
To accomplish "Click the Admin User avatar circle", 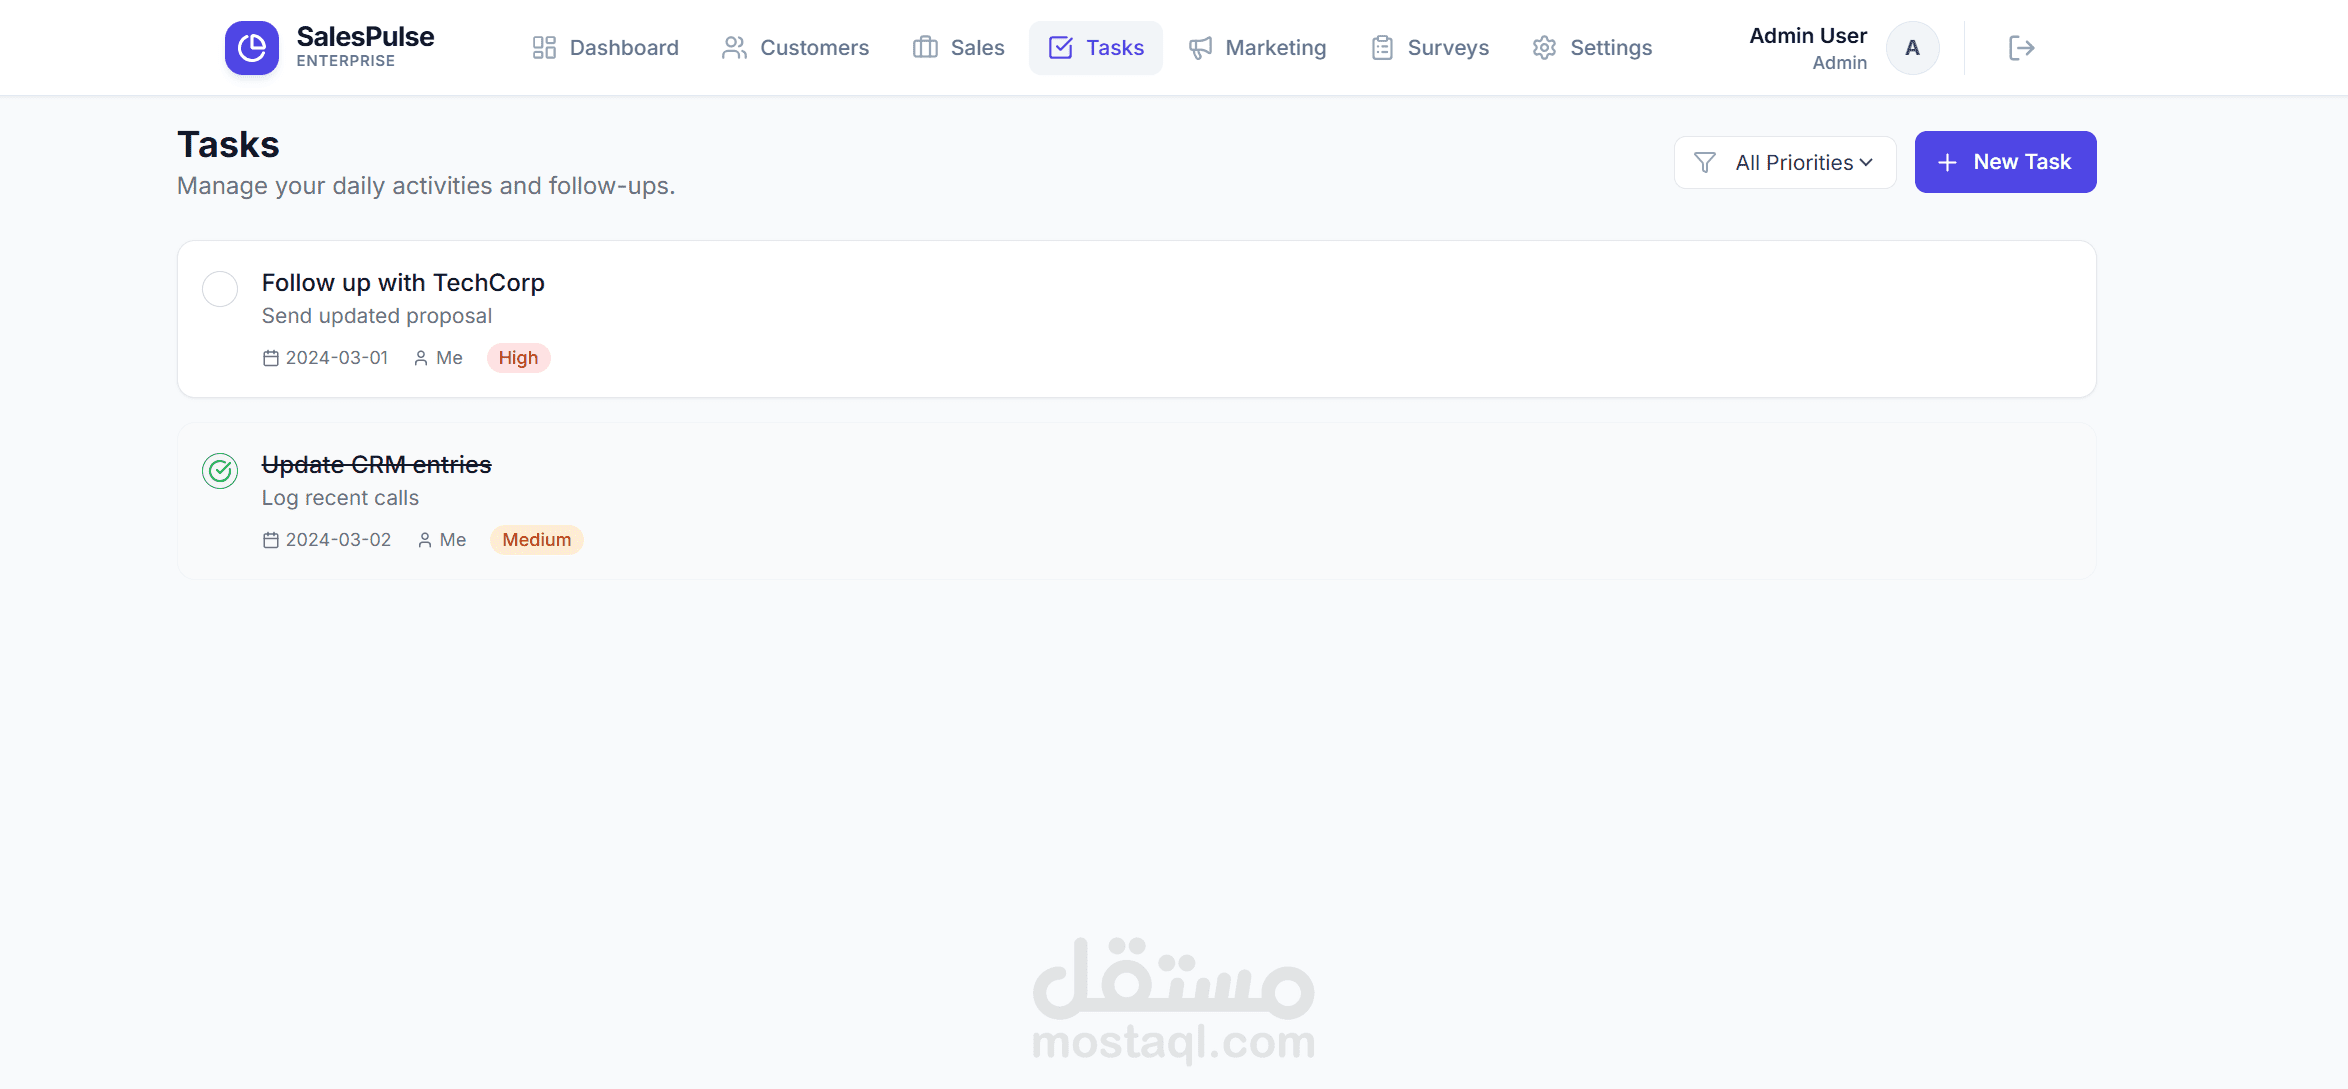I will tap(1912, 48).
